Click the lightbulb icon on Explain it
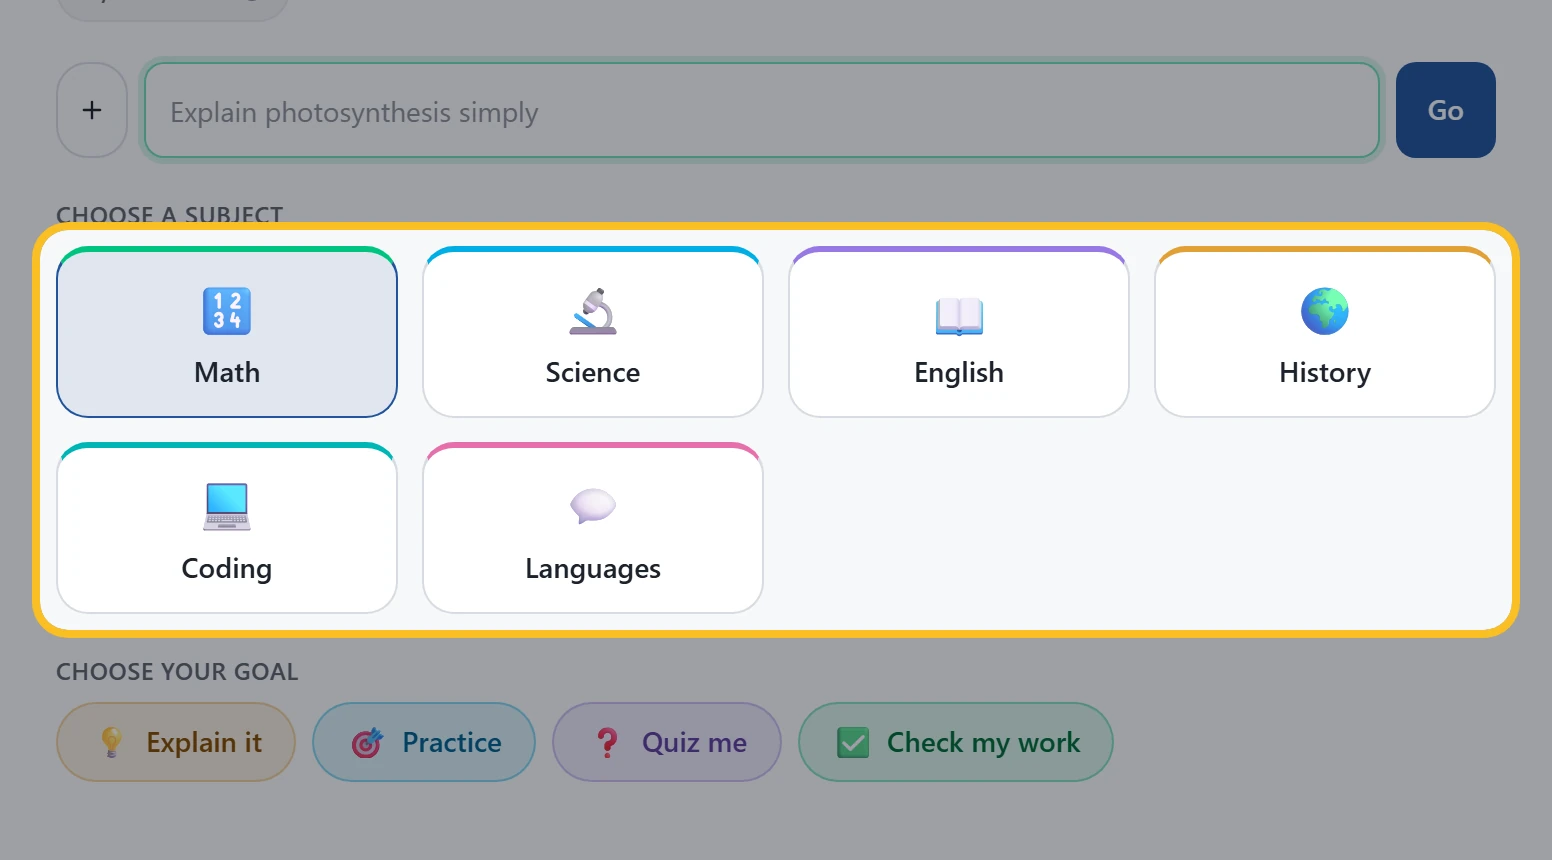 coord(112,742)
